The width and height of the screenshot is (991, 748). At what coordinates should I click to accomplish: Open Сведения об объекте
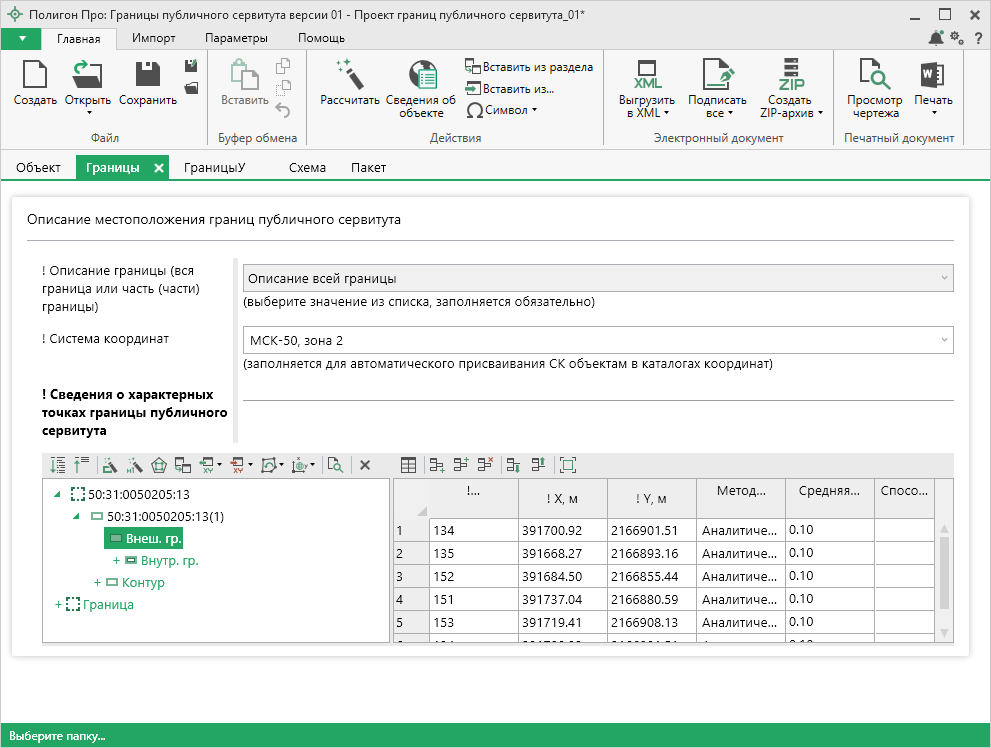421,76
